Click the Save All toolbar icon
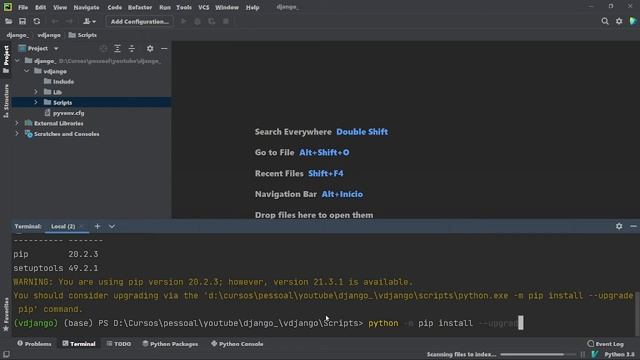The width and height of the screenshot is (640, 360). point(22,21)
